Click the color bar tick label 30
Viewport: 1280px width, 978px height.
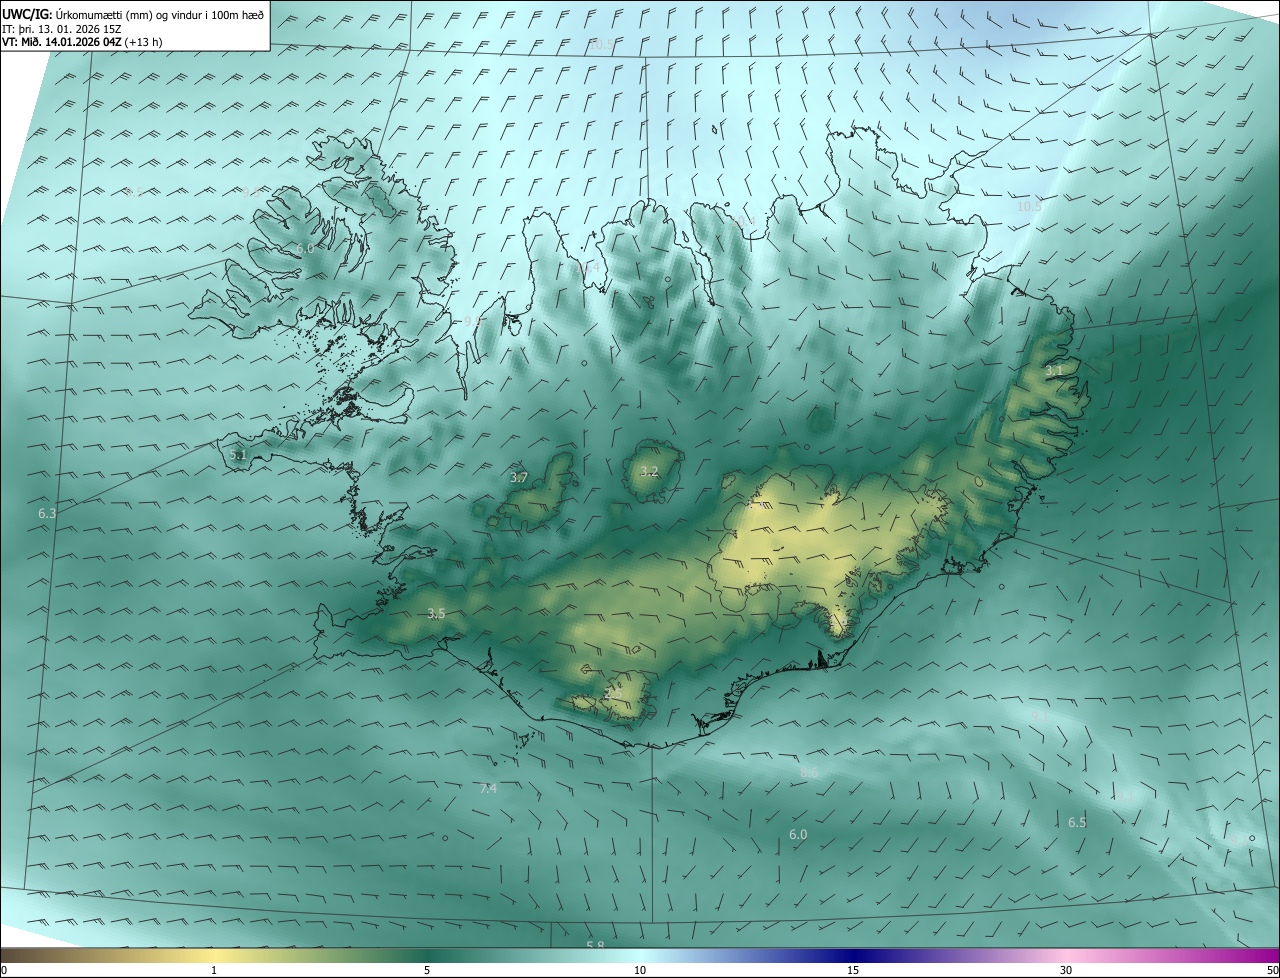[1066, 970]
